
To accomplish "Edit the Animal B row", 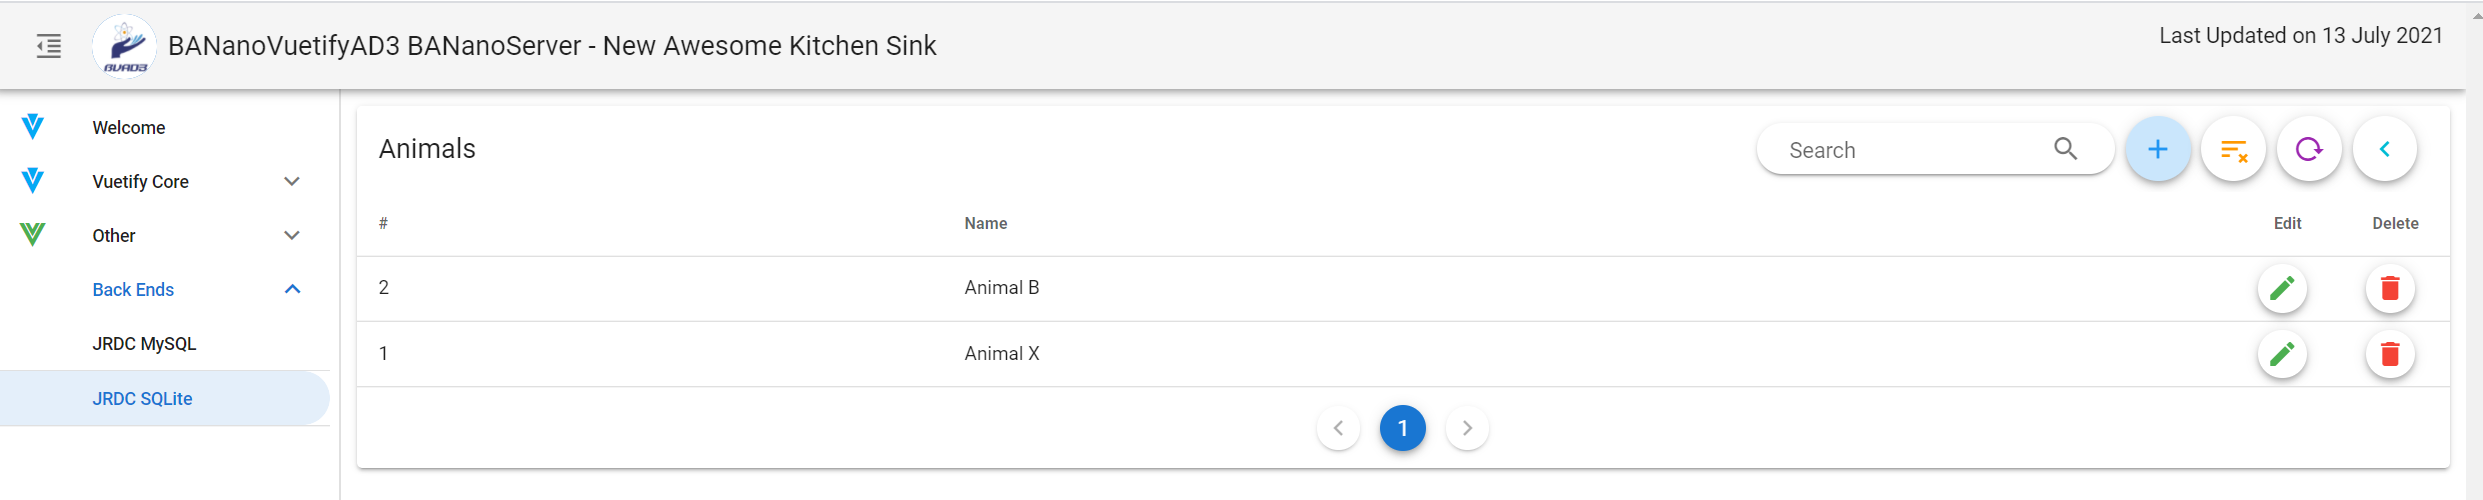I will [x=2282, y=289].
